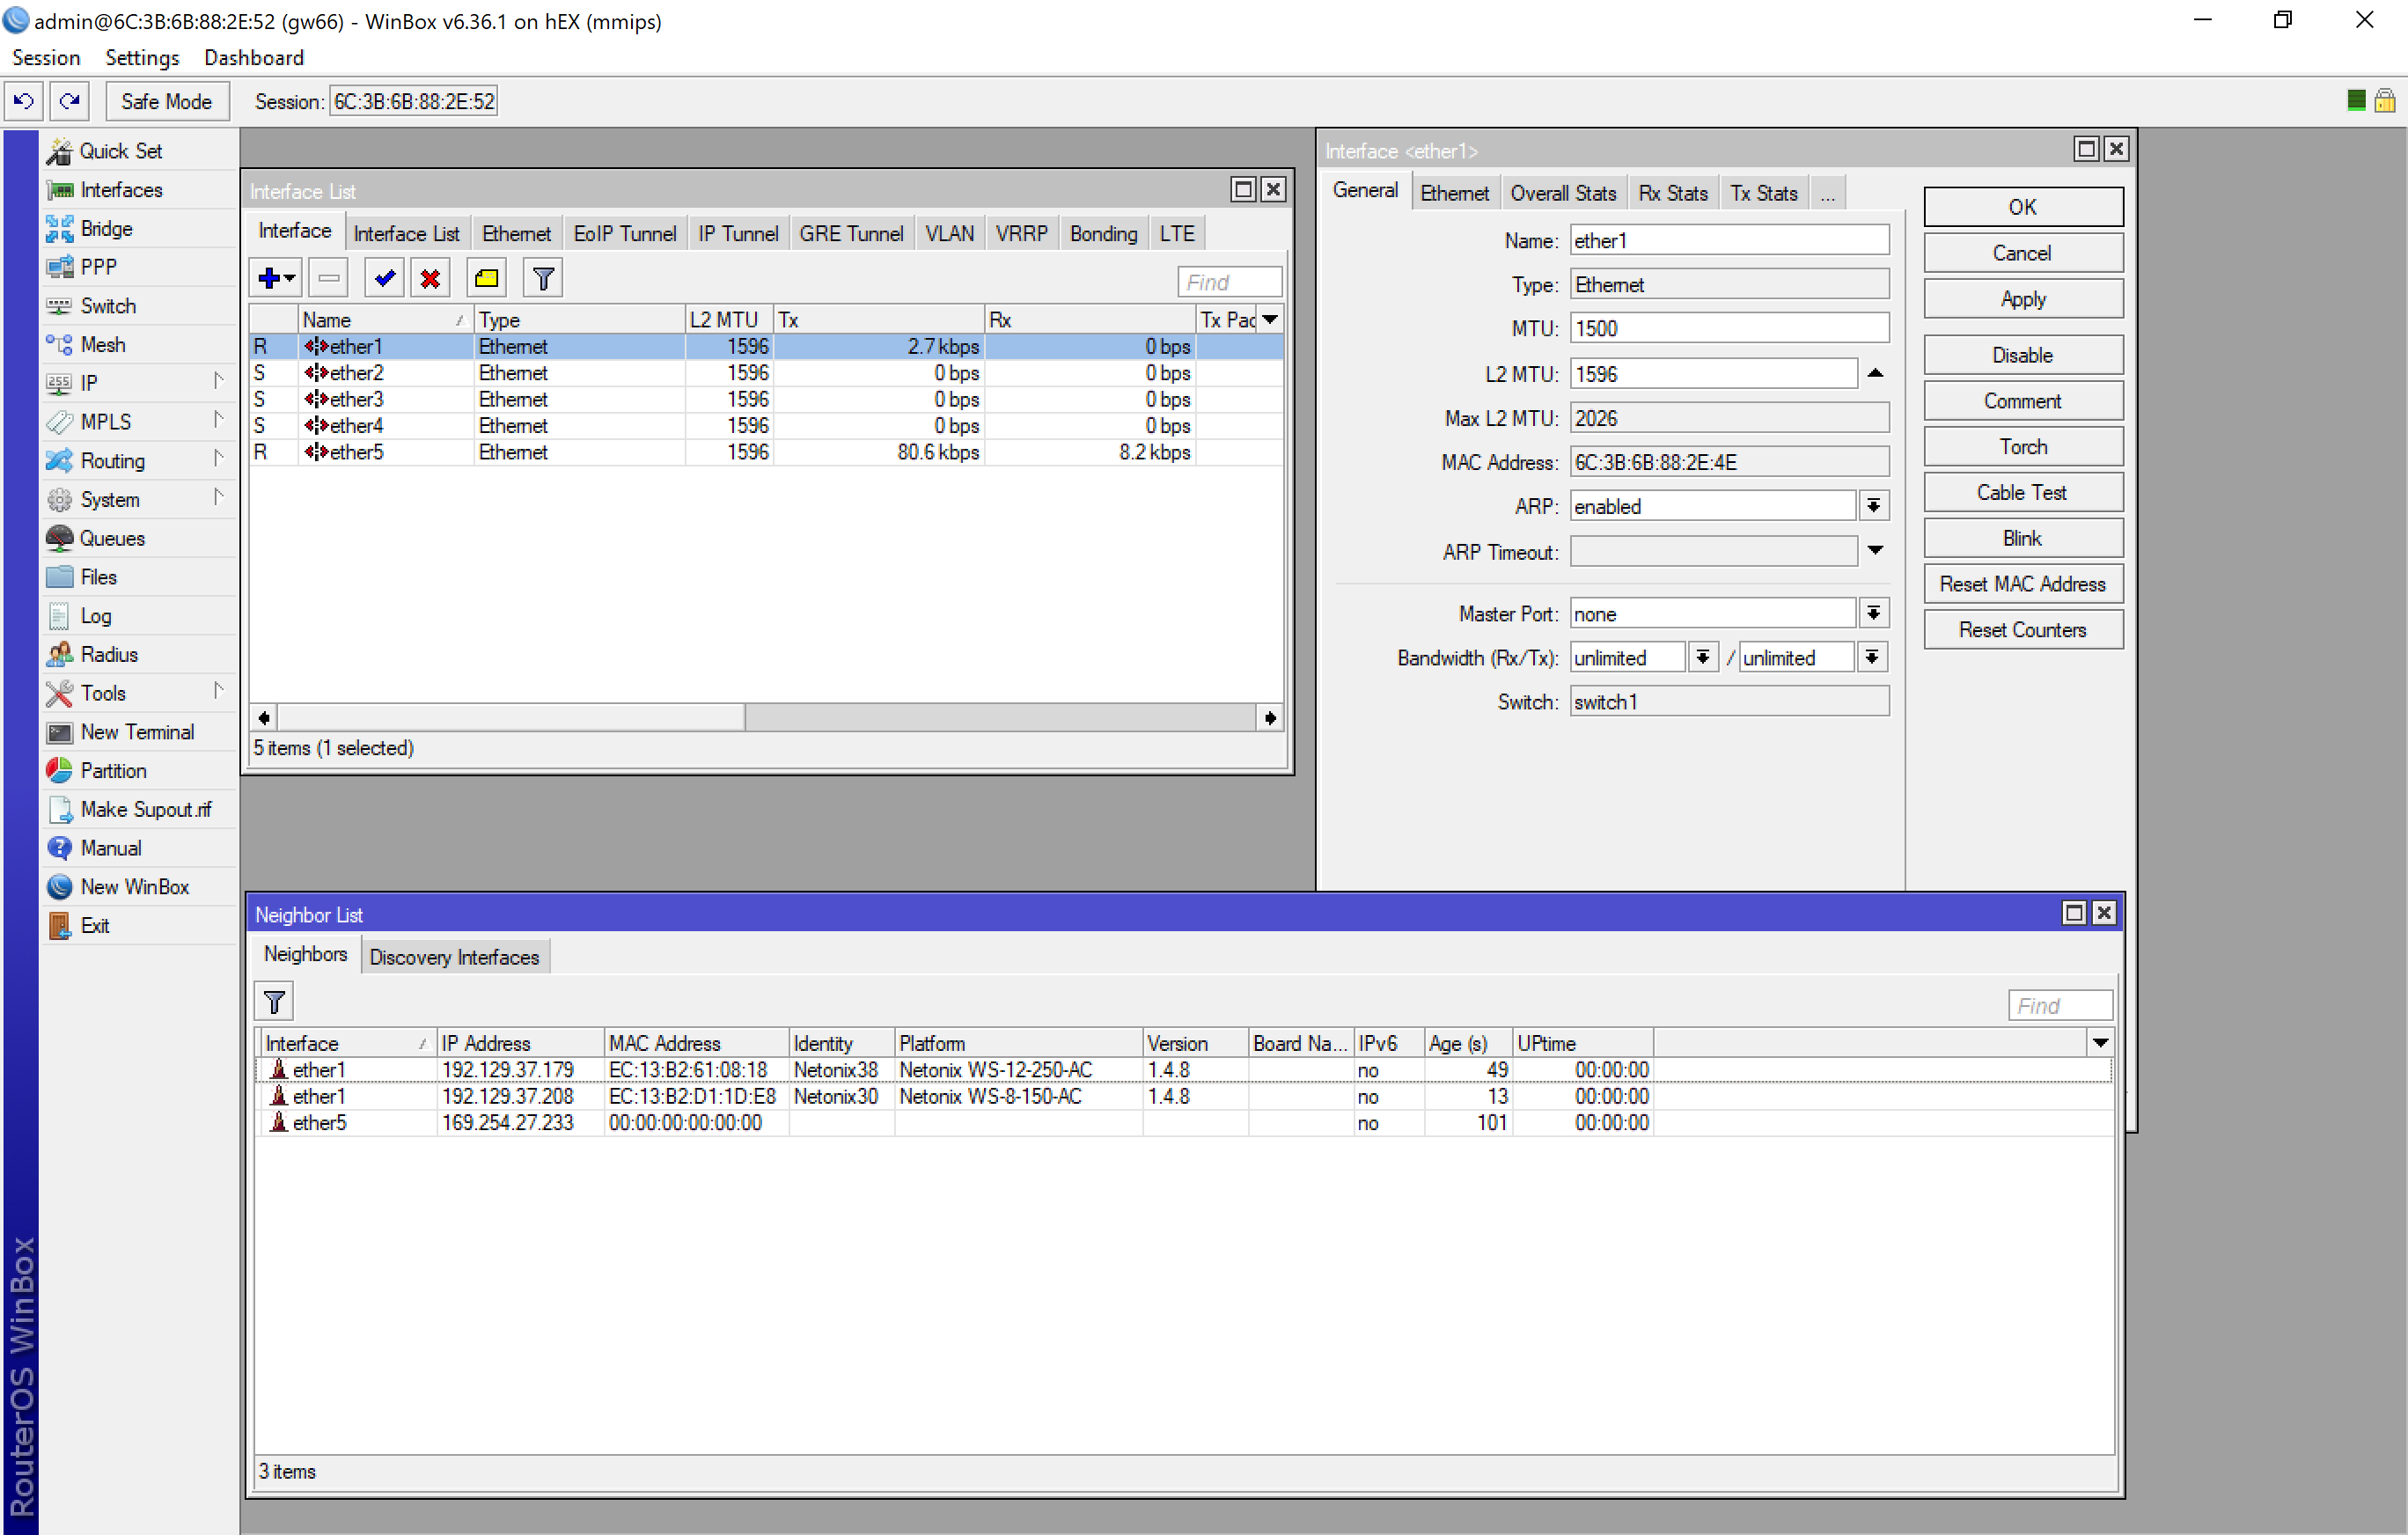Click the Torch button
The height and width of the screenshot is (1535, 2408).
click(2022, 447)
